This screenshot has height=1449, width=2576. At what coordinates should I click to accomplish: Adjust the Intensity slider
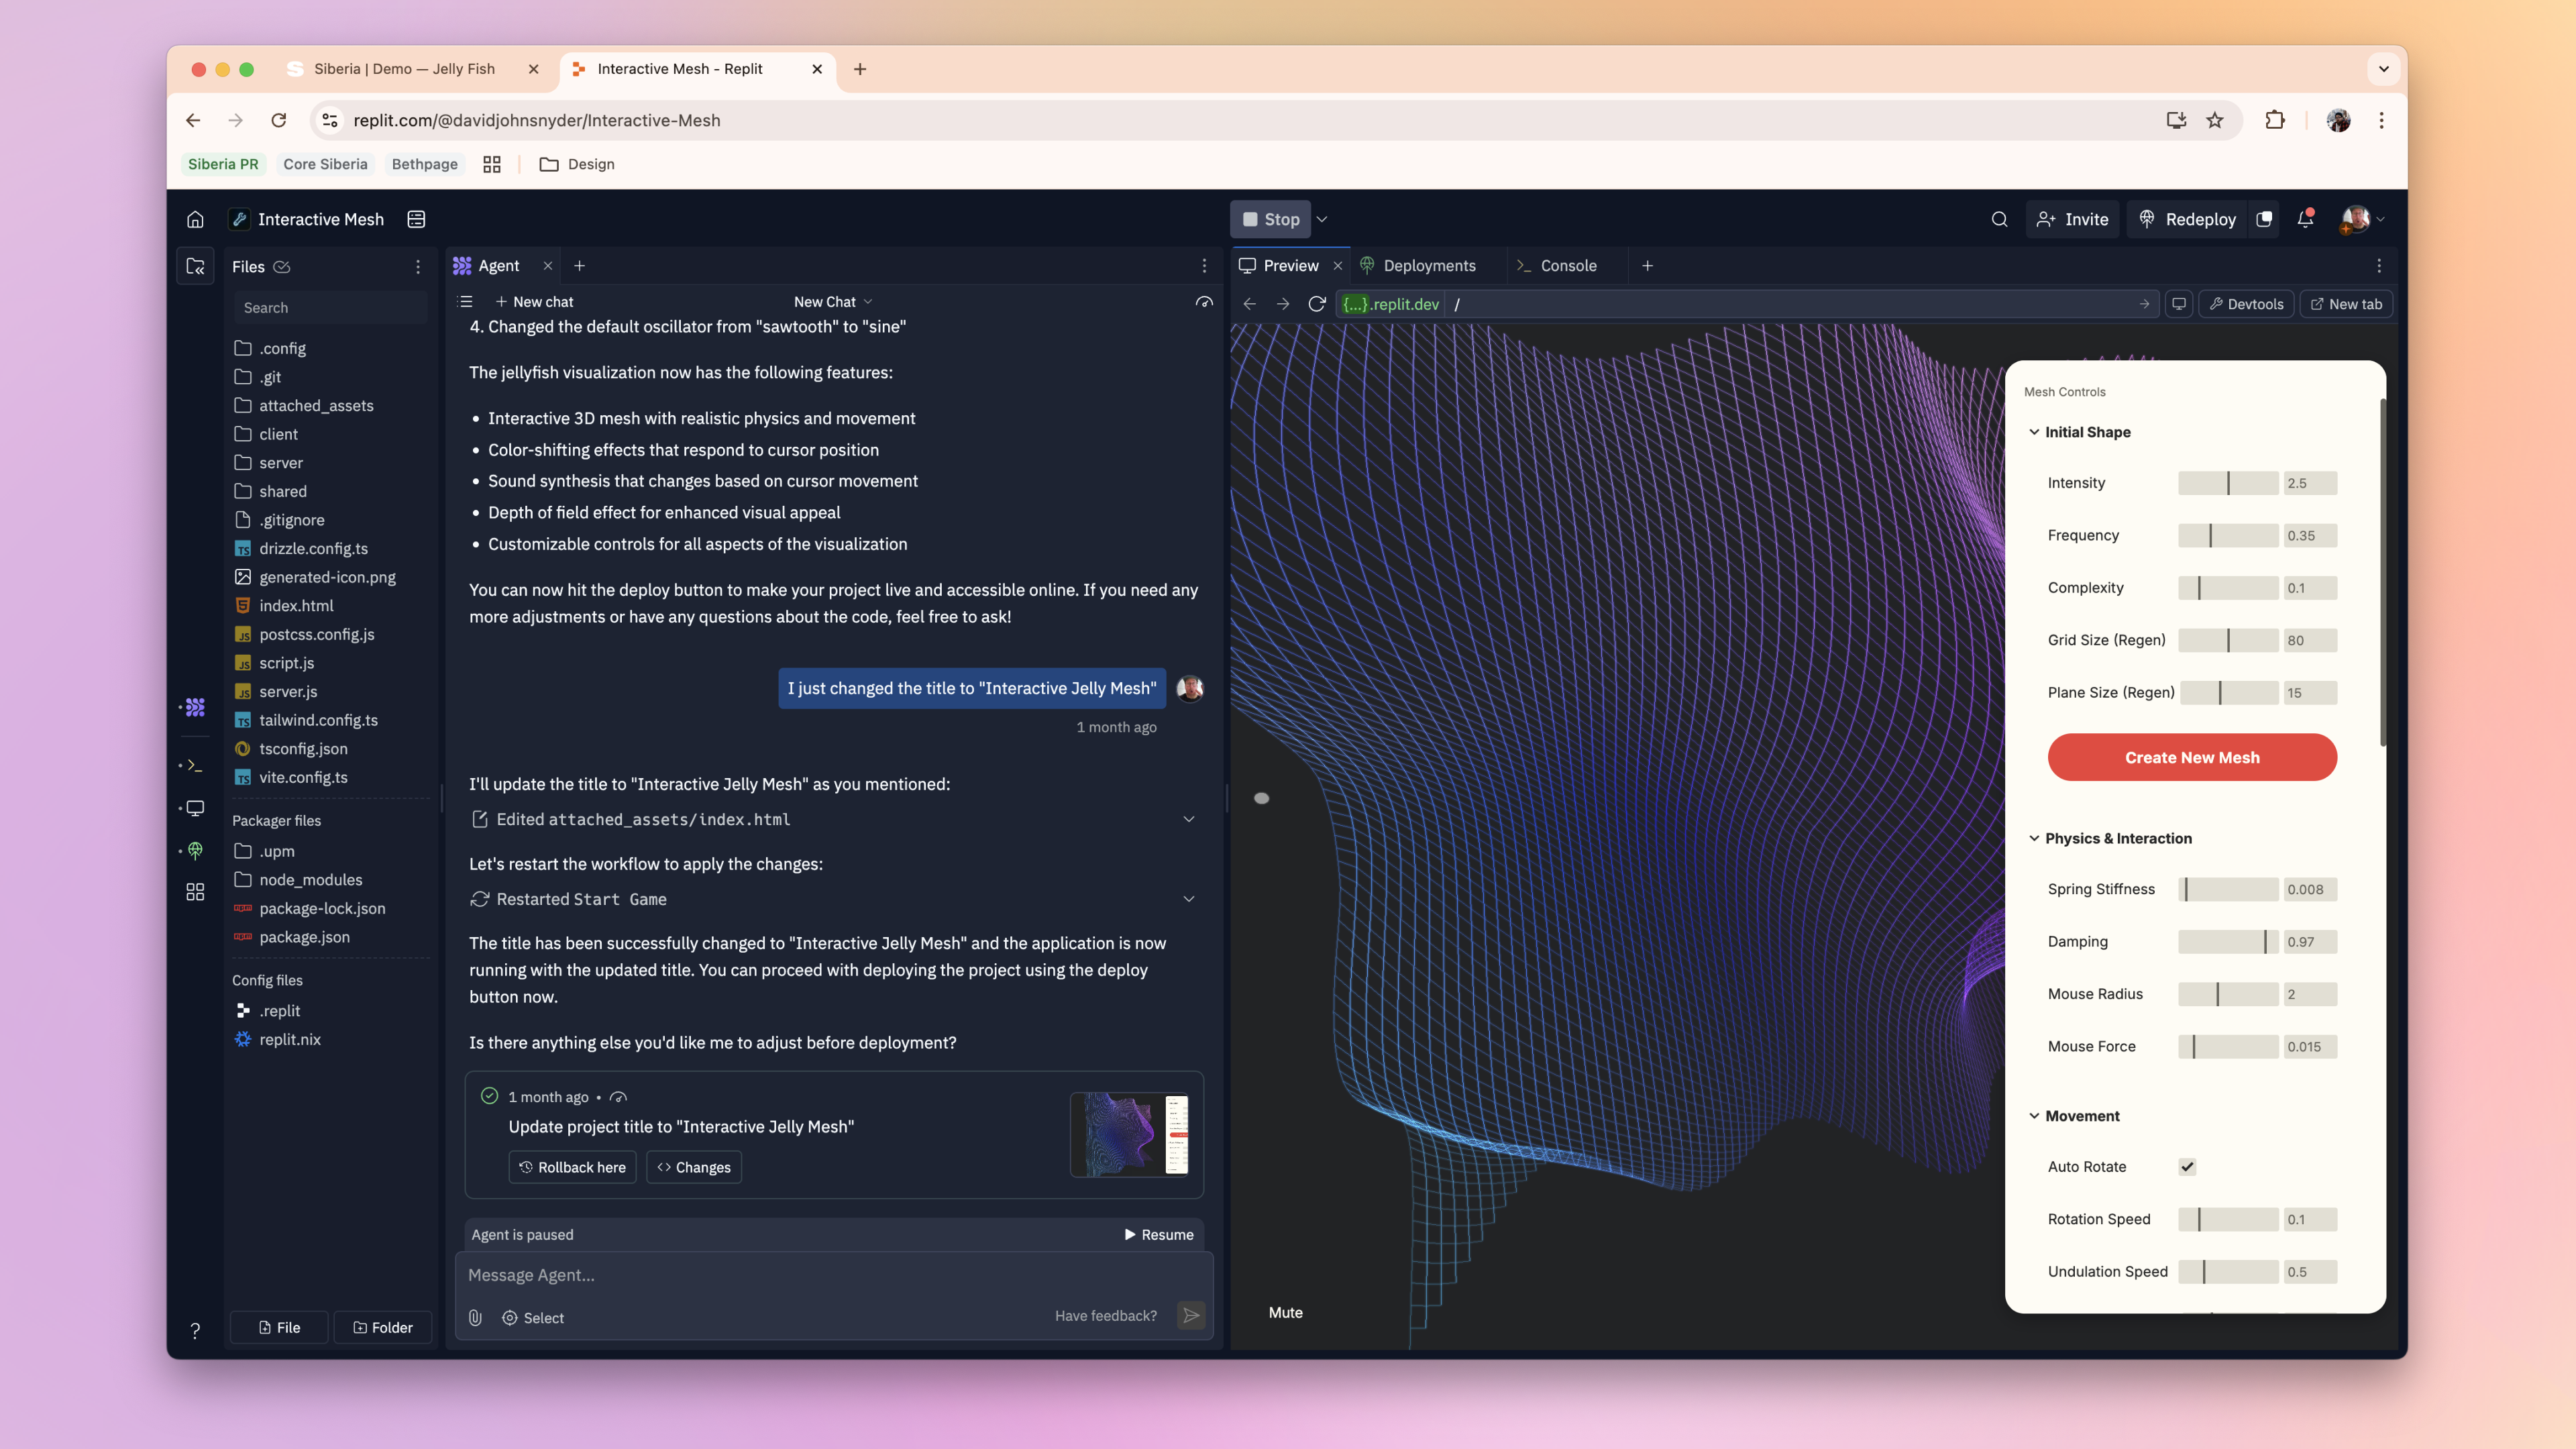[x=2228, y=483]
